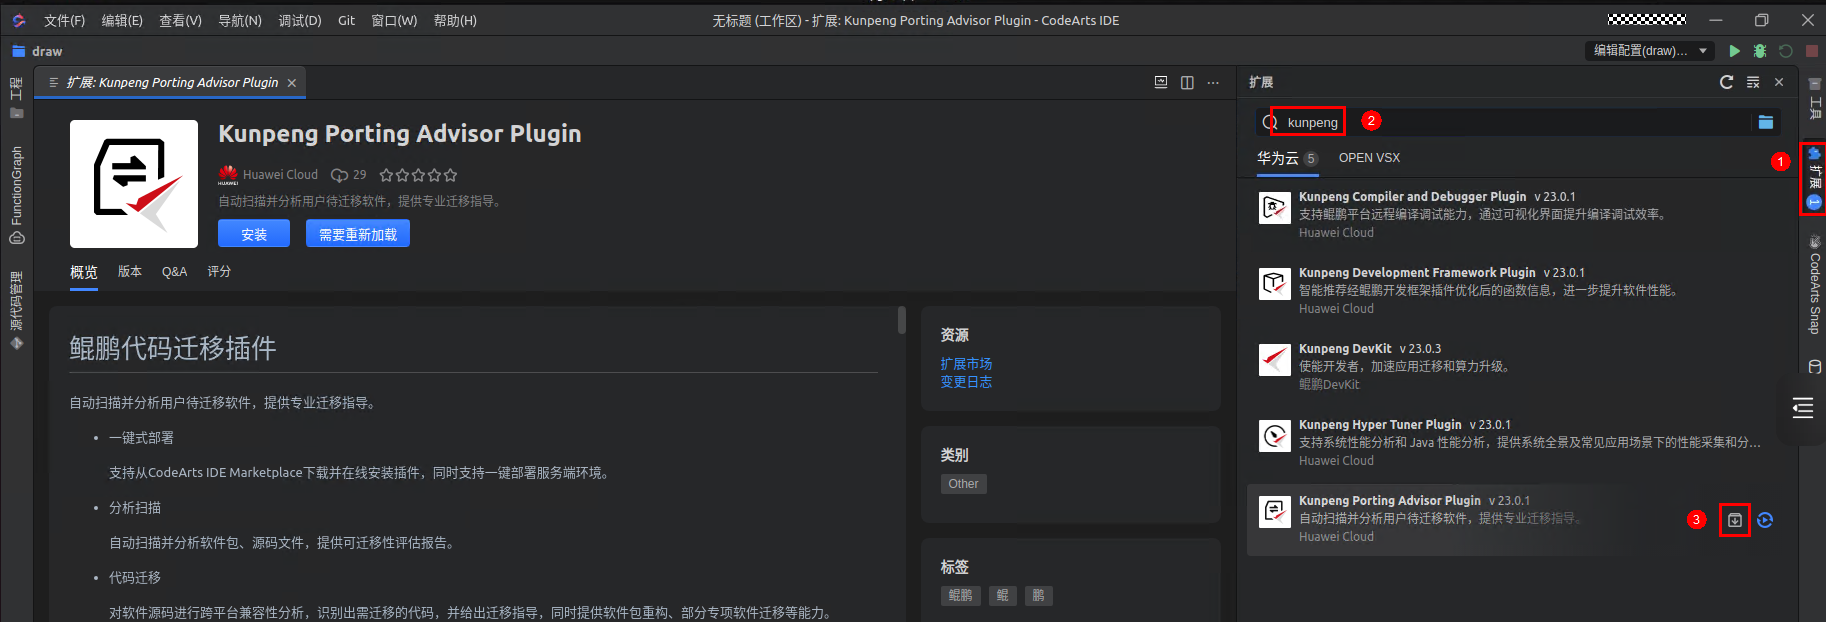Open the 文件(F) menu
Screen dimensions: 1826x622
[65, 20]
